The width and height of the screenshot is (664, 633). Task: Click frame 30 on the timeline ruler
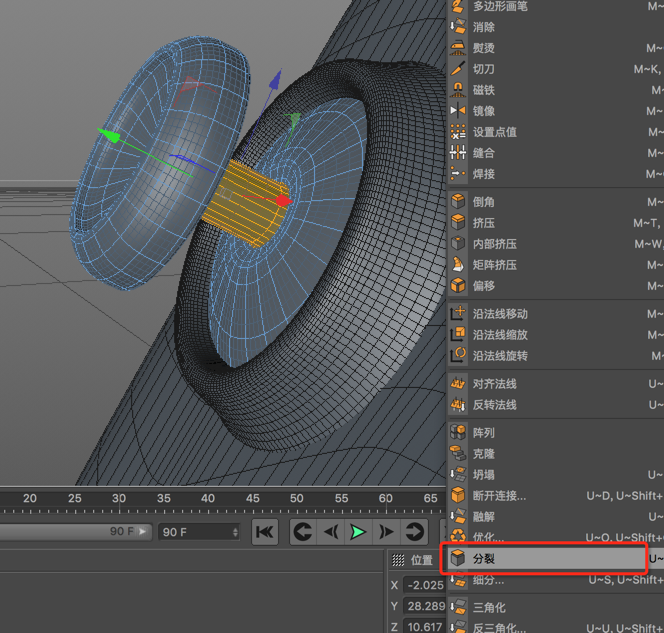(119, 498)
